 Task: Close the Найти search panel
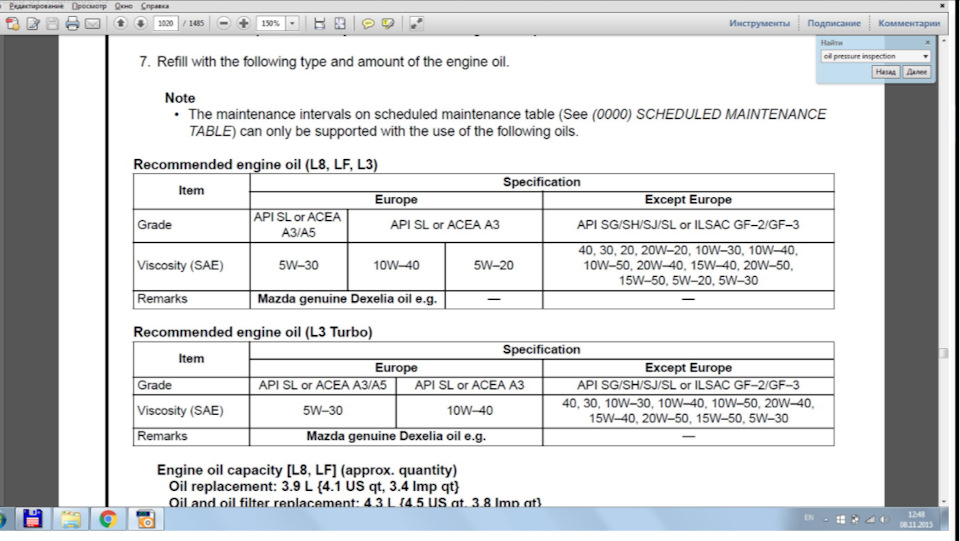pyautogui.click(x=928, y=42)
